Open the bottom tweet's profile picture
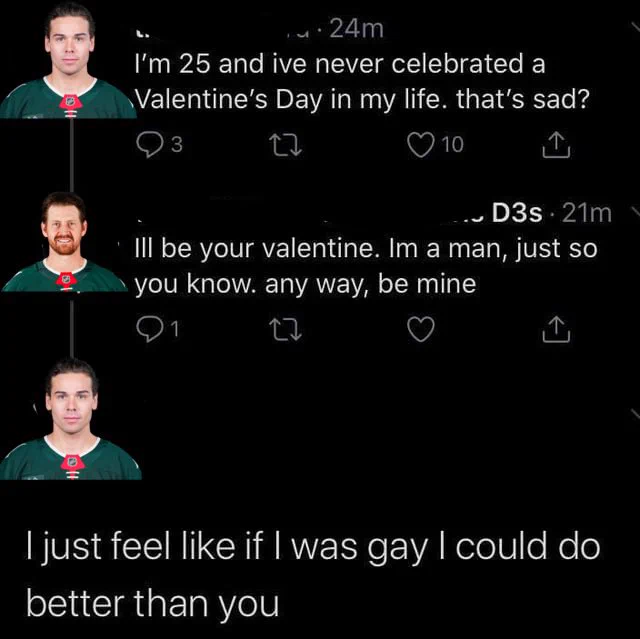Screen dimensions: 640x639 coord(71,419)
